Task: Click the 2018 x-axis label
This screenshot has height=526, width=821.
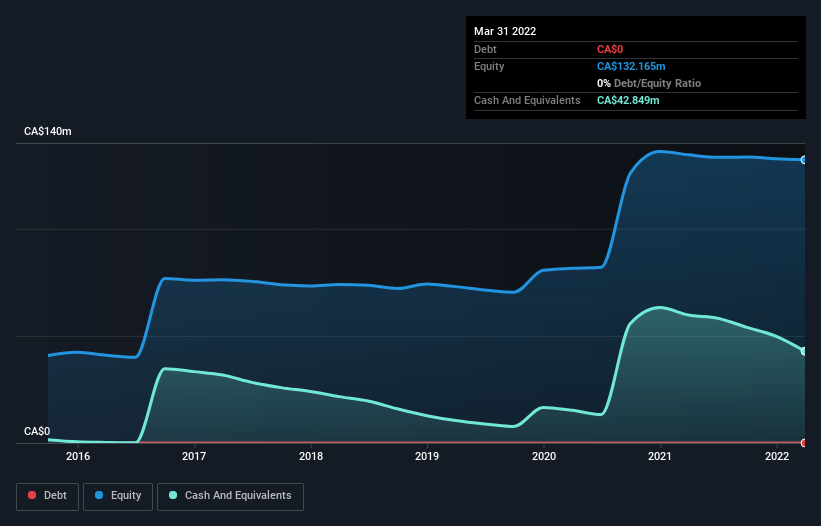Action: [311, 456]
